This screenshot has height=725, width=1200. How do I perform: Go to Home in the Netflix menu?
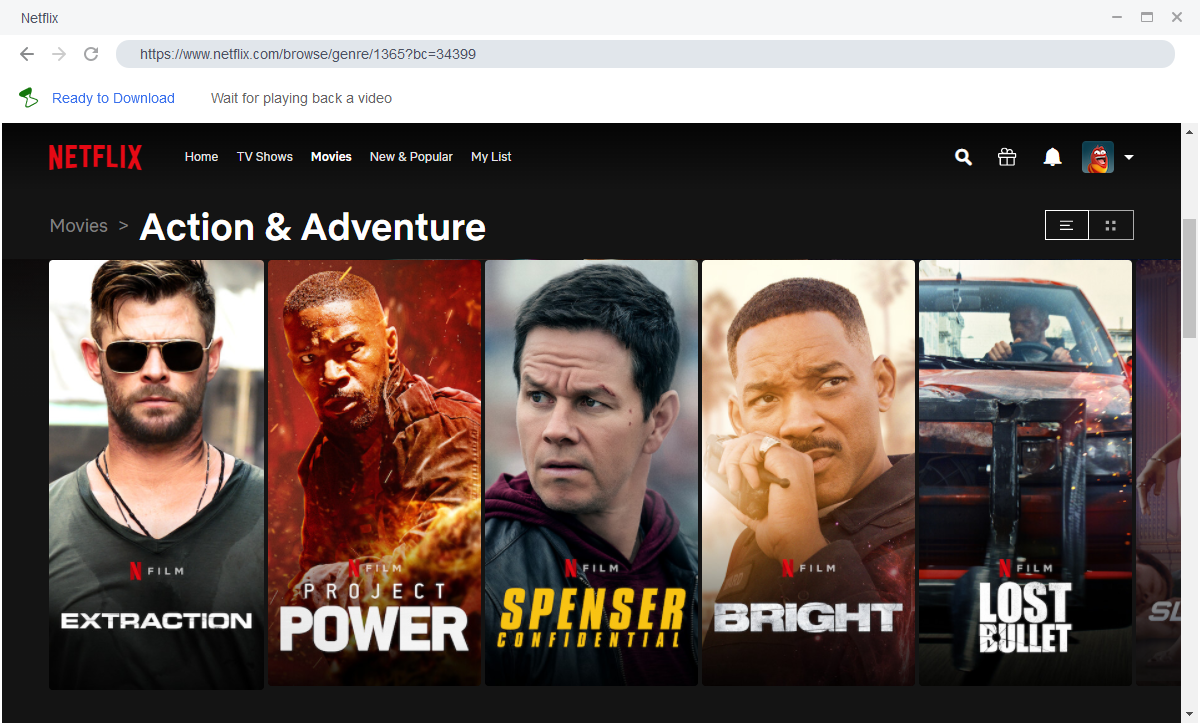201,157
